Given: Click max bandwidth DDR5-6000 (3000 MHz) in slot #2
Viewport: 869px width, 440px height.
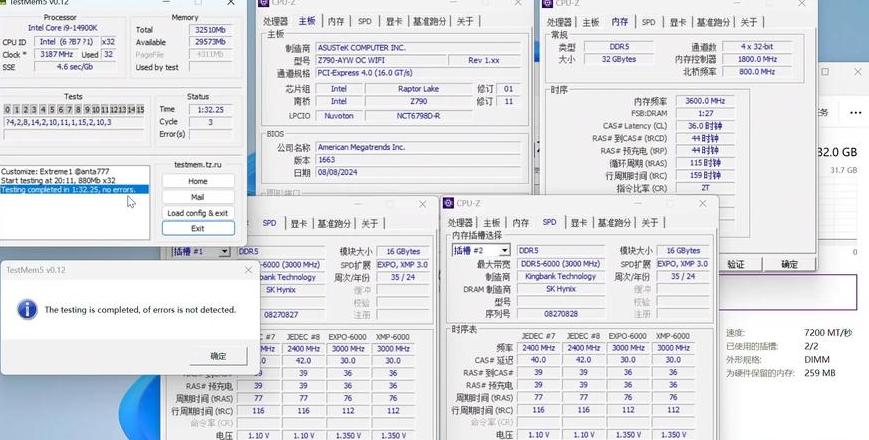Looking at the screenshot, I should pos(561,264).
